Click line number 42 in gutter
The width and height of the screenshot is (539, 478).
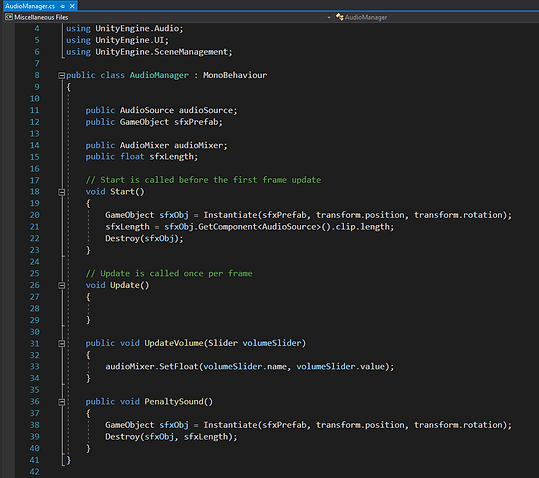pos(34,472)
